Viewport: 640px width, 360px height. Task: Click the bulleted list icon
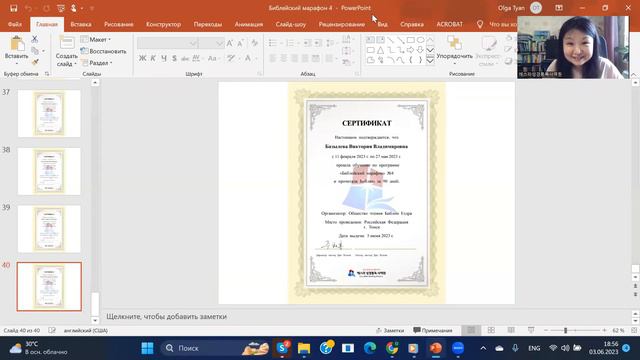(273, 43)
